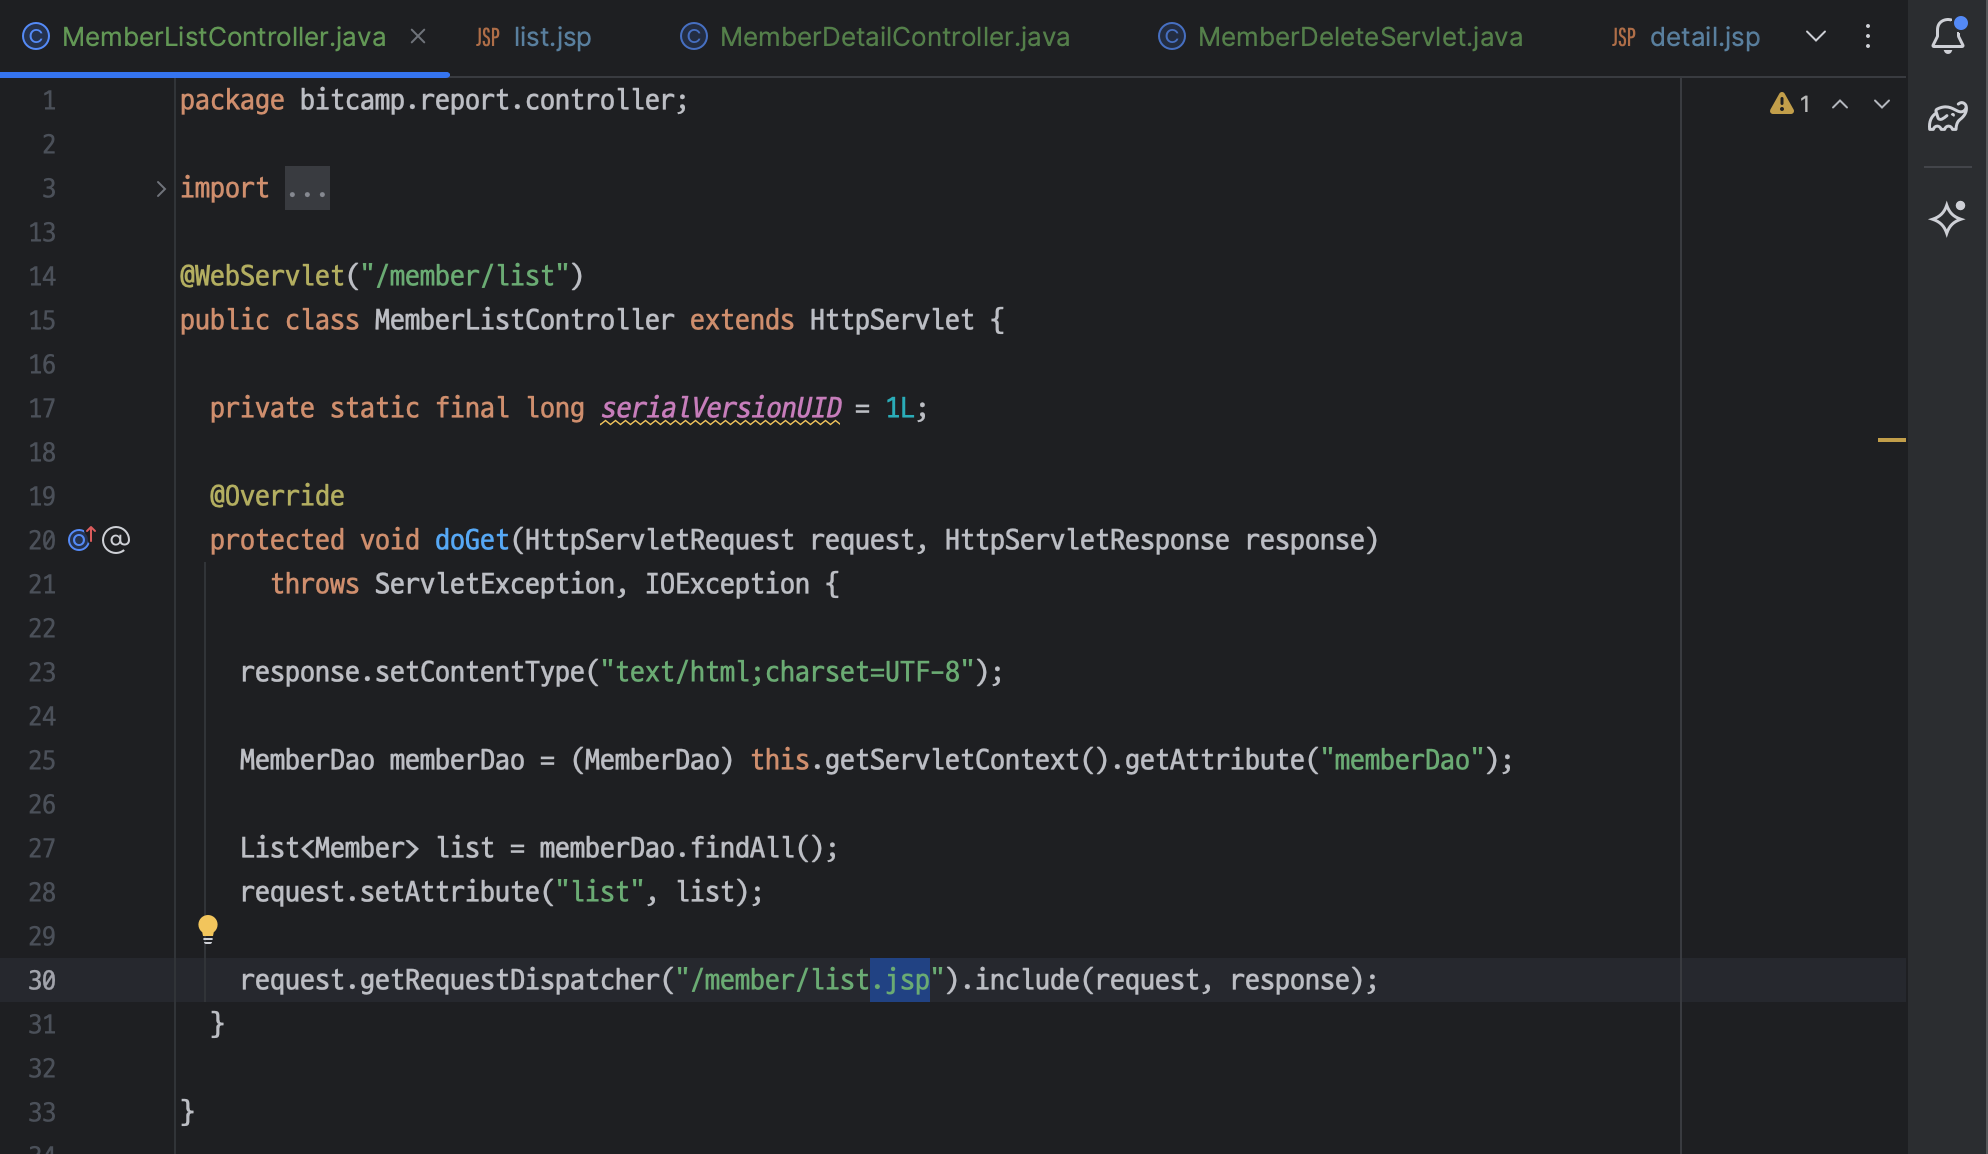Show hidden tabs dropdown chevron
Image resolution: width=1988 pixels, height=1154 pixels.
click(1816, 37)
